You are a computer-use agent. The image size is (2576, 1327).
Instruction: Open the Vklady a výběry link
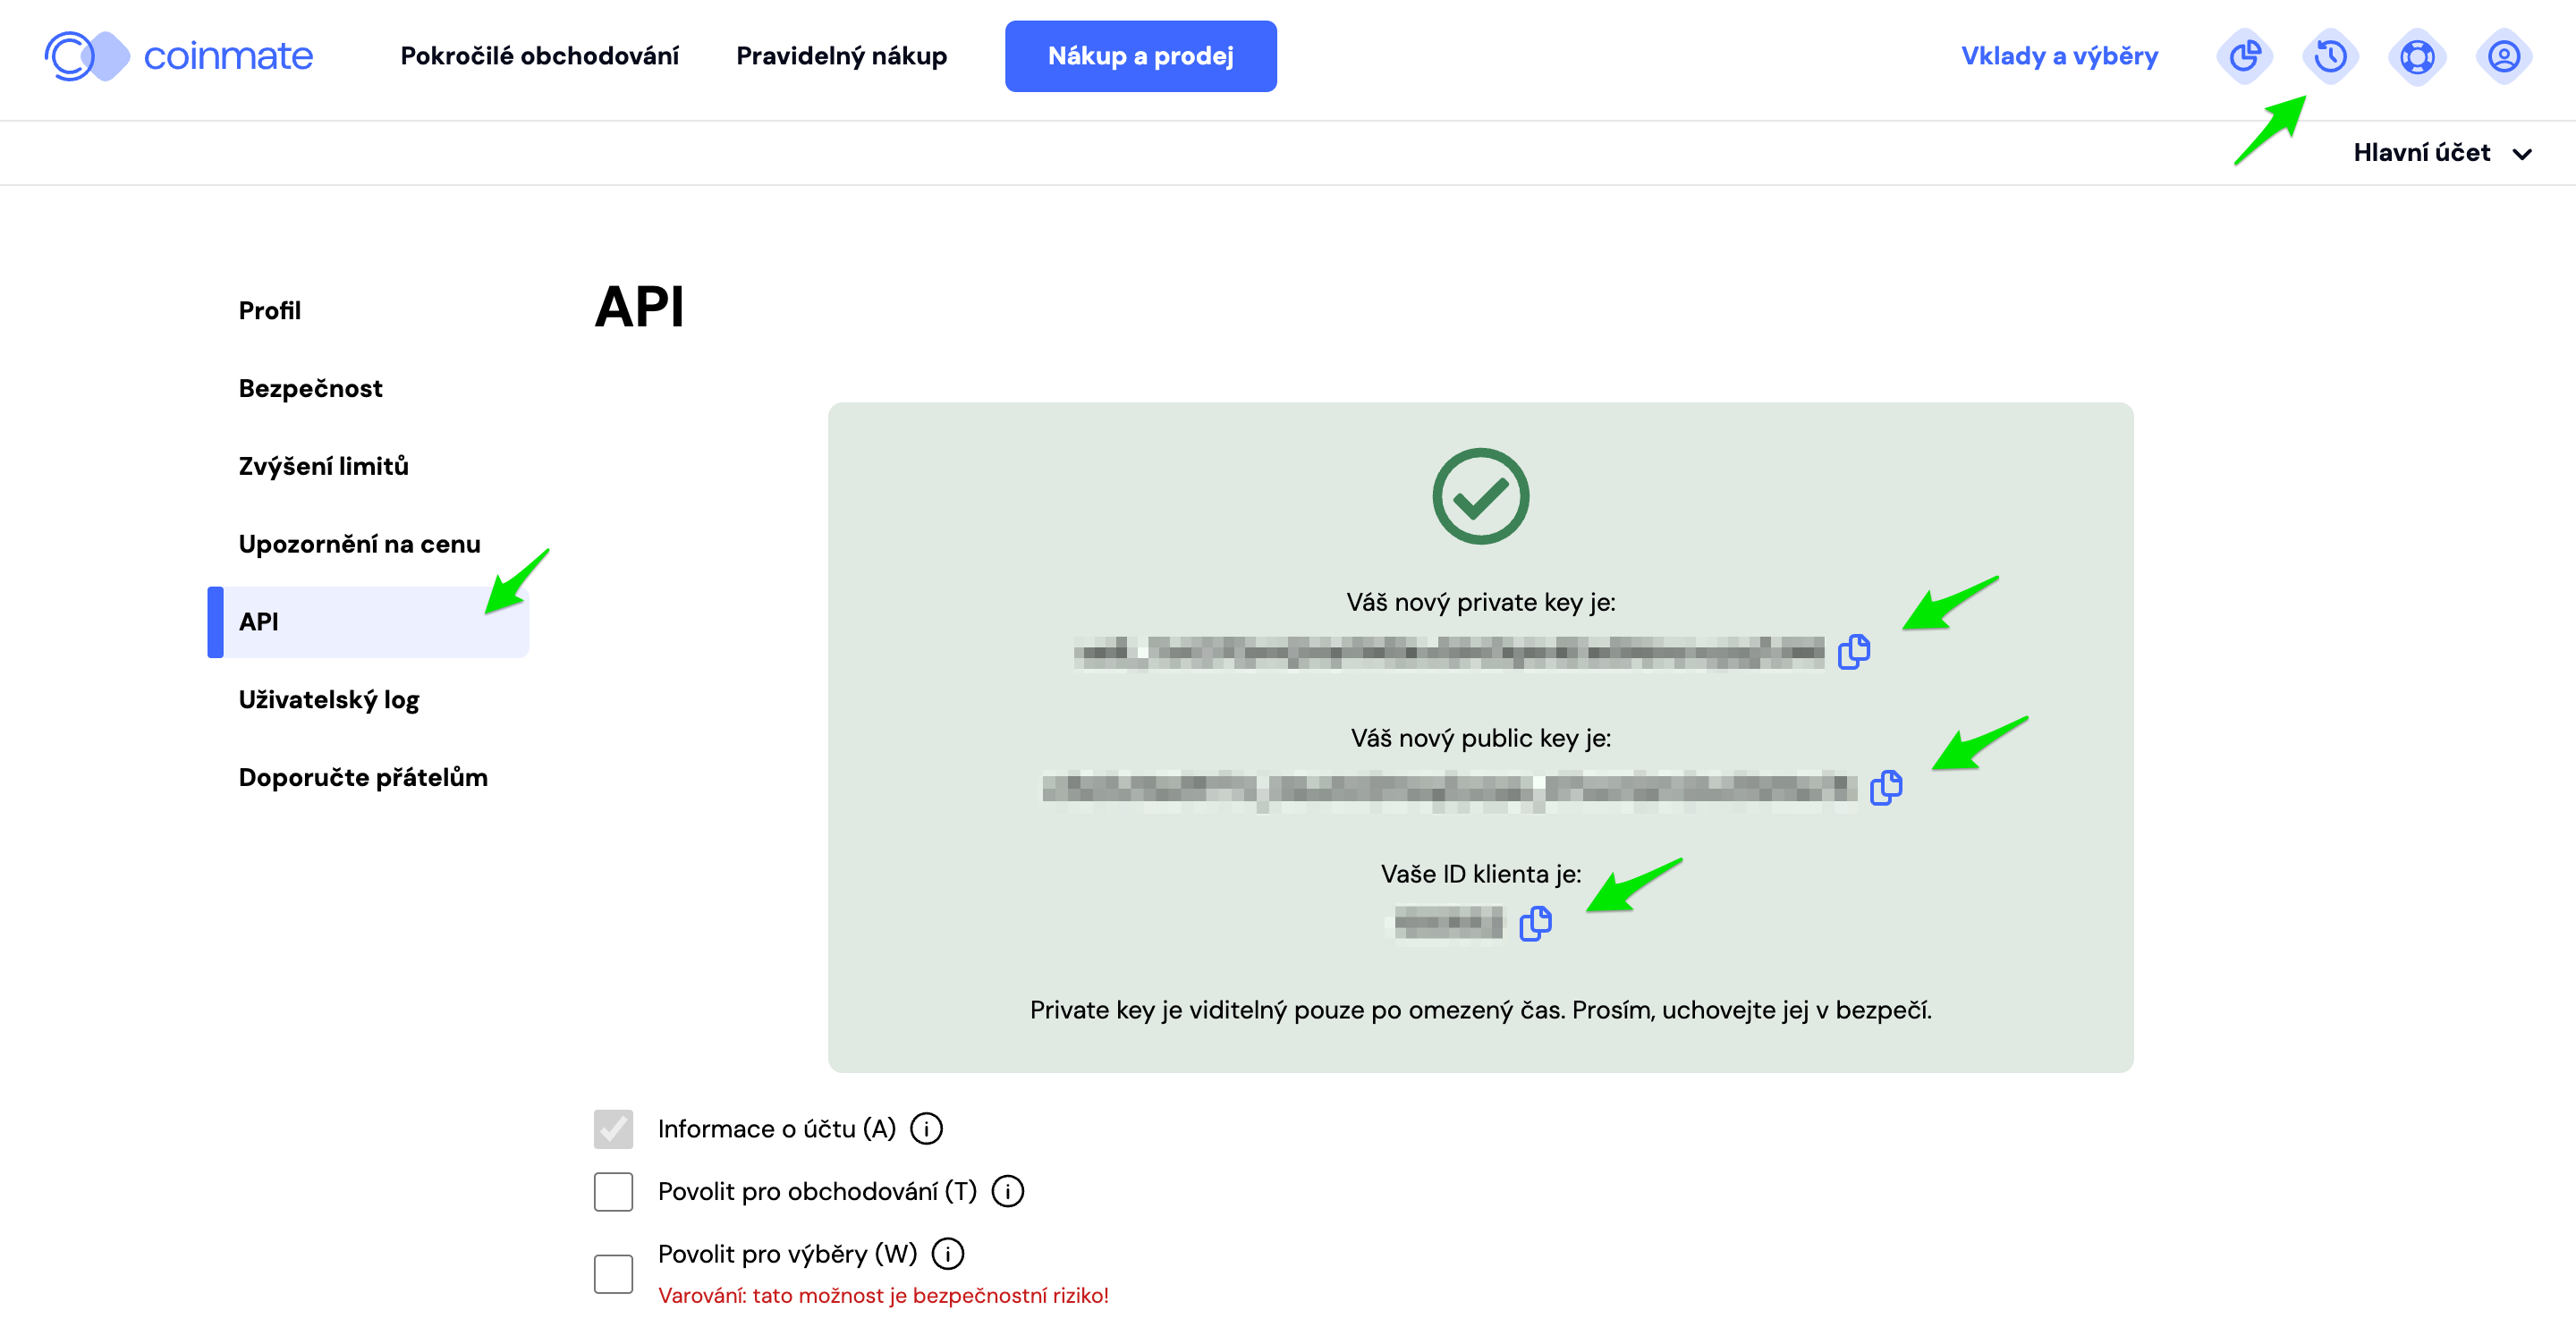click(2059, 56)
